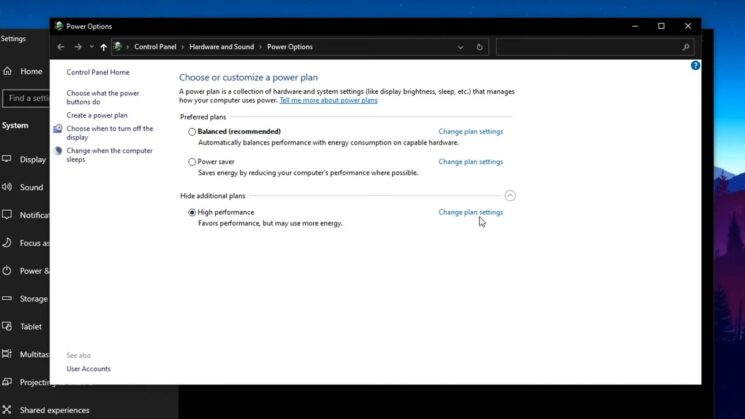
Task: Click the Back navigation arrow
Action: tap(60, 47)
